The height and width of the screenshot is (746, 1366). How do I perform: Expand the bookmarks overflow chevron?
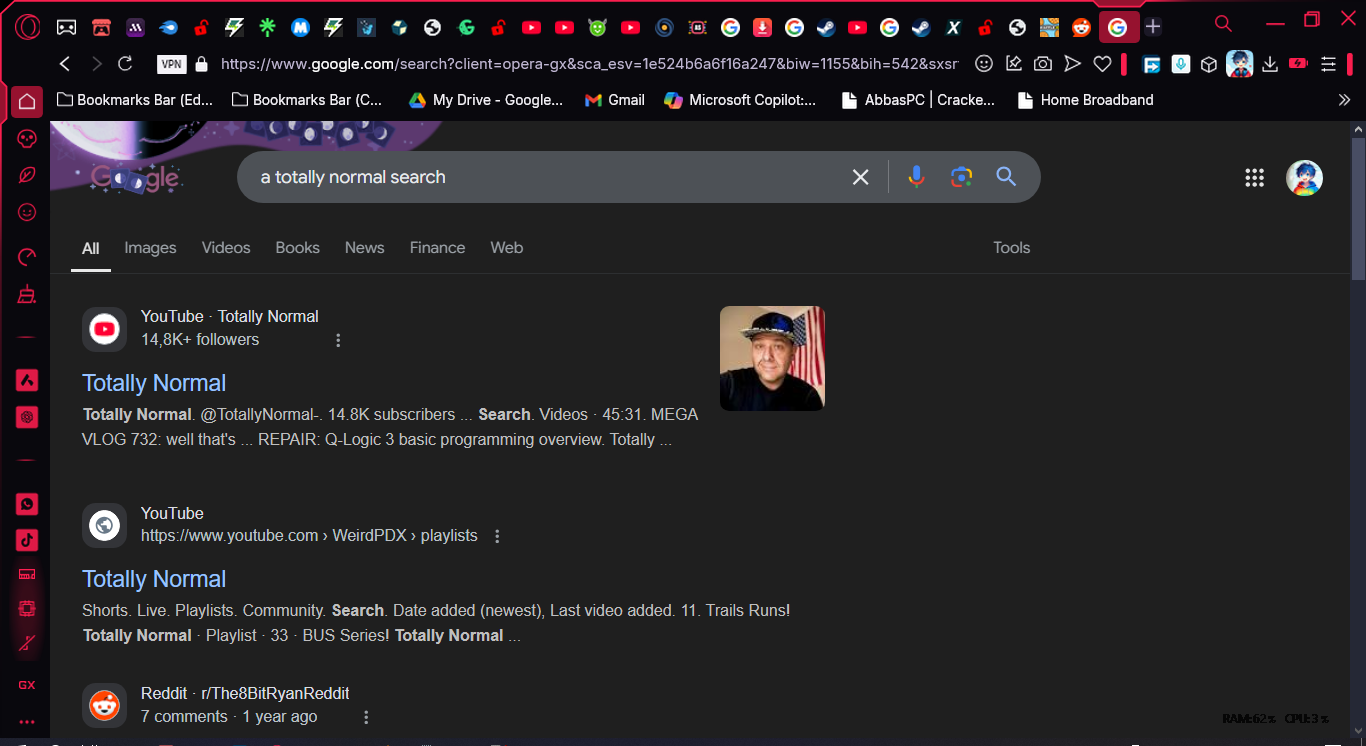[x=1344, y=100]
